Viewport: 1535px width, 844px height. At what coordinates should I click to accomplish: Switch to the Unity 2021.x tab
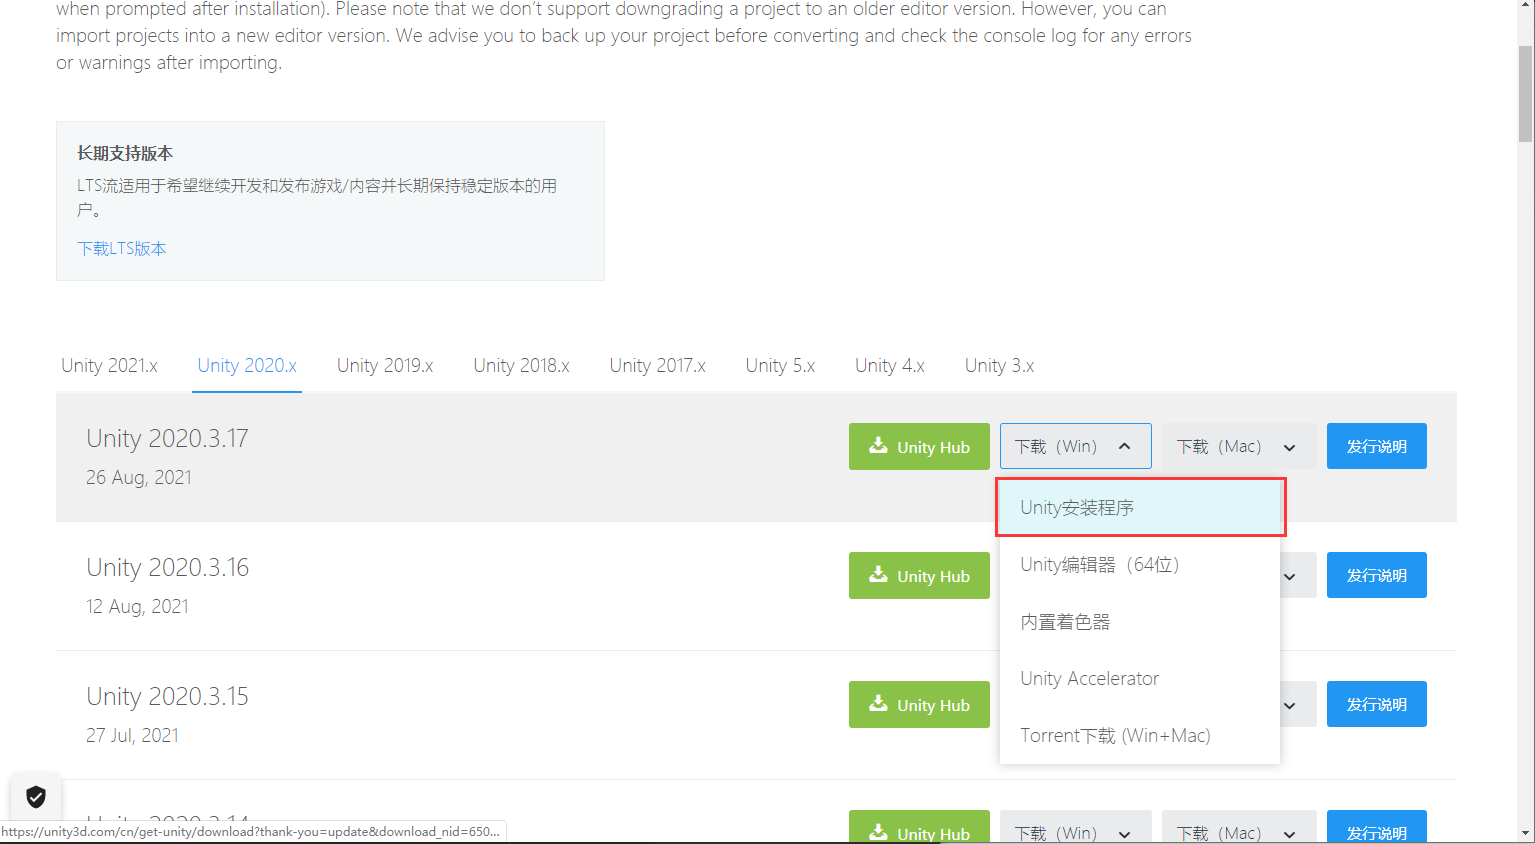click(108, 365)
